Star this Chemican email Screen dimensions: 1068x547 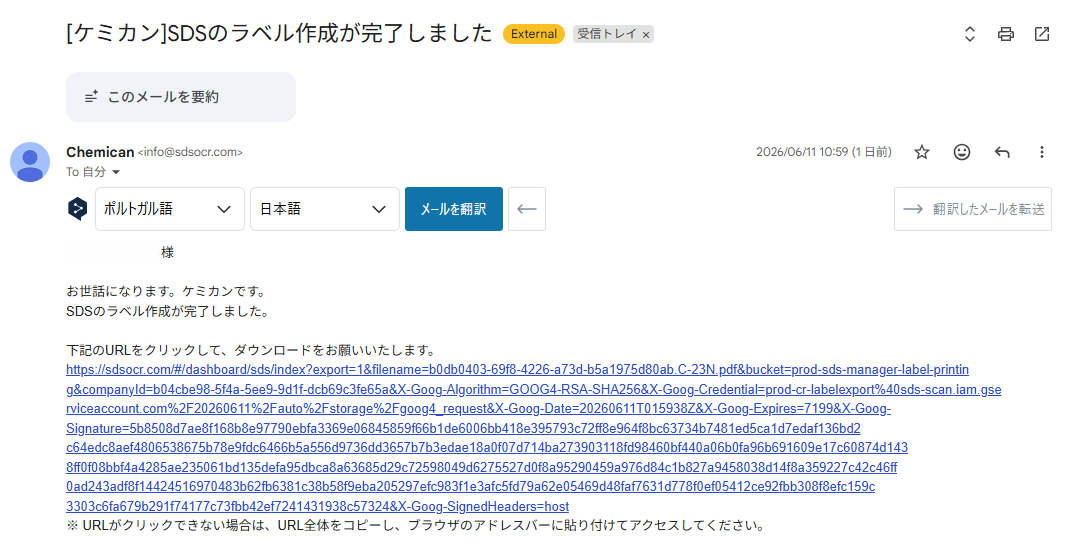click(922, 152)
